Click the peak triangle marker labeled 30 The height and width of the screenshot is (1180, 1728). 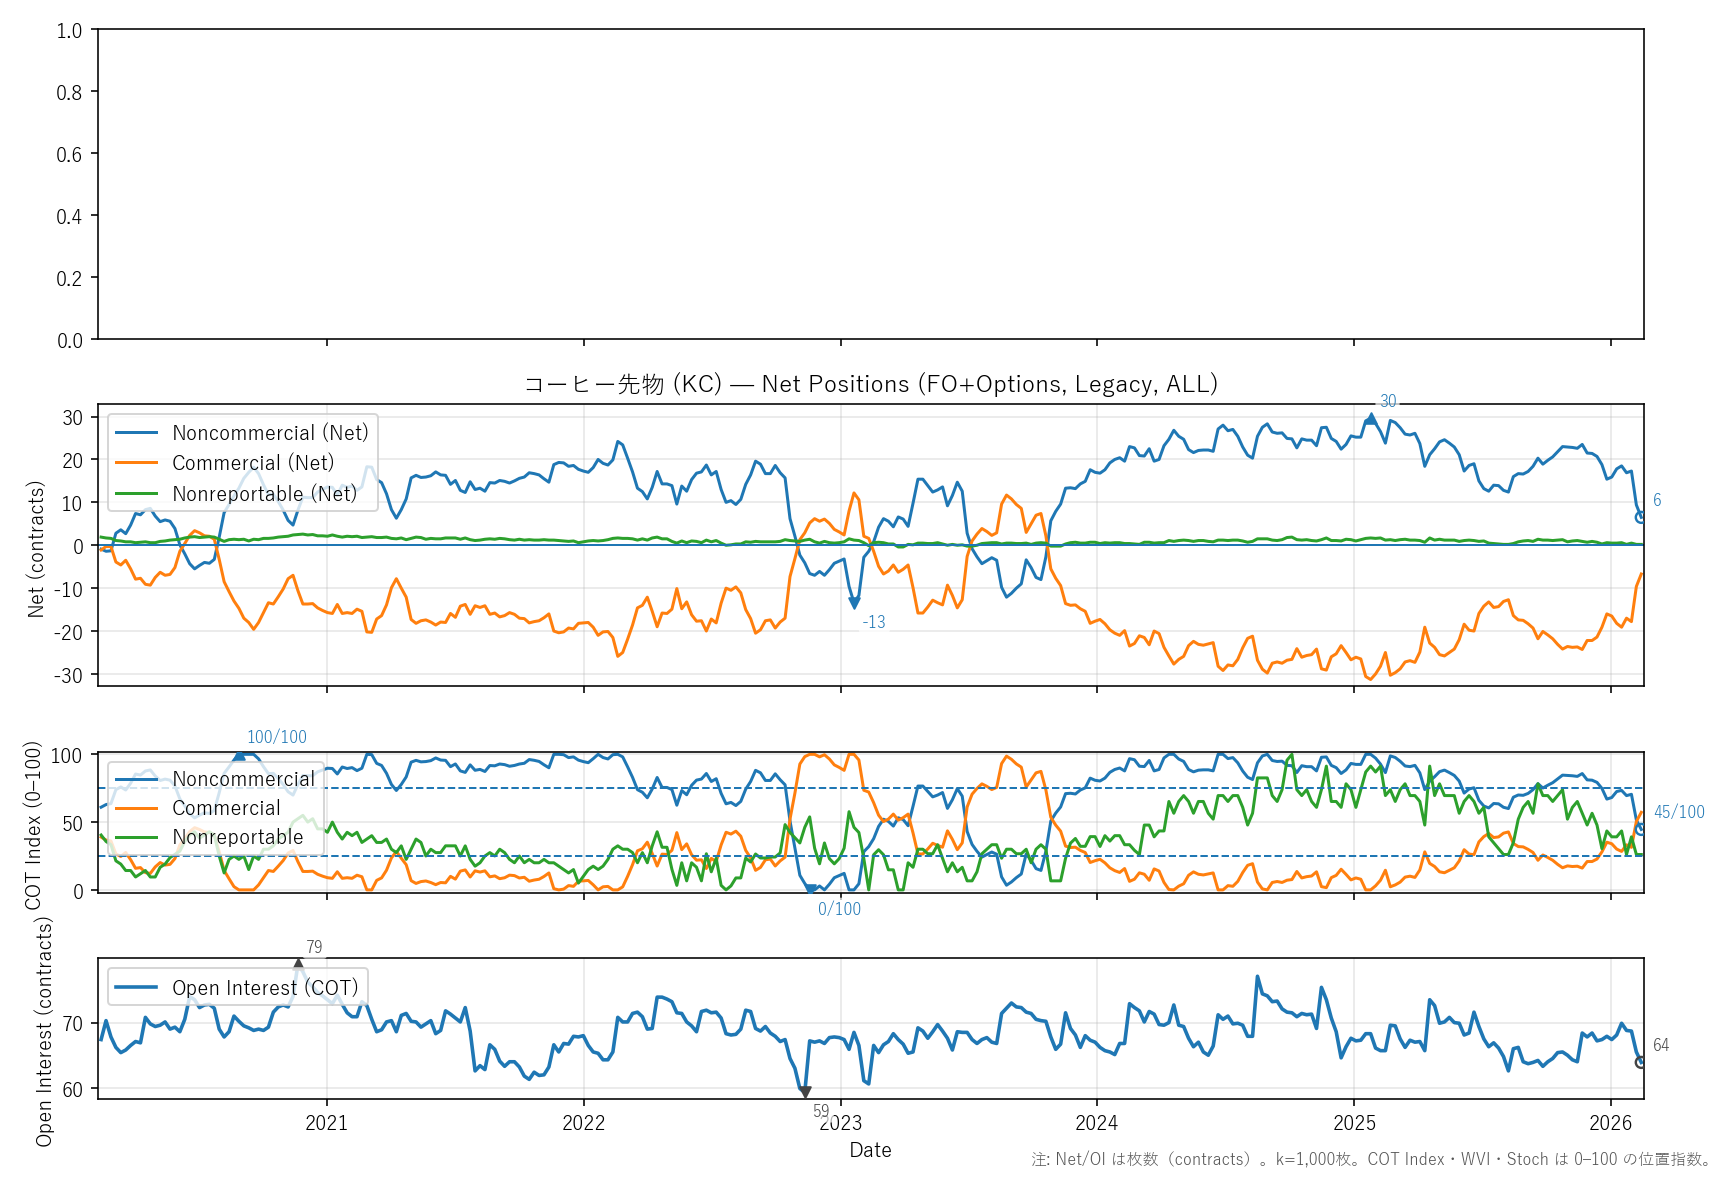pos(1371,418)
